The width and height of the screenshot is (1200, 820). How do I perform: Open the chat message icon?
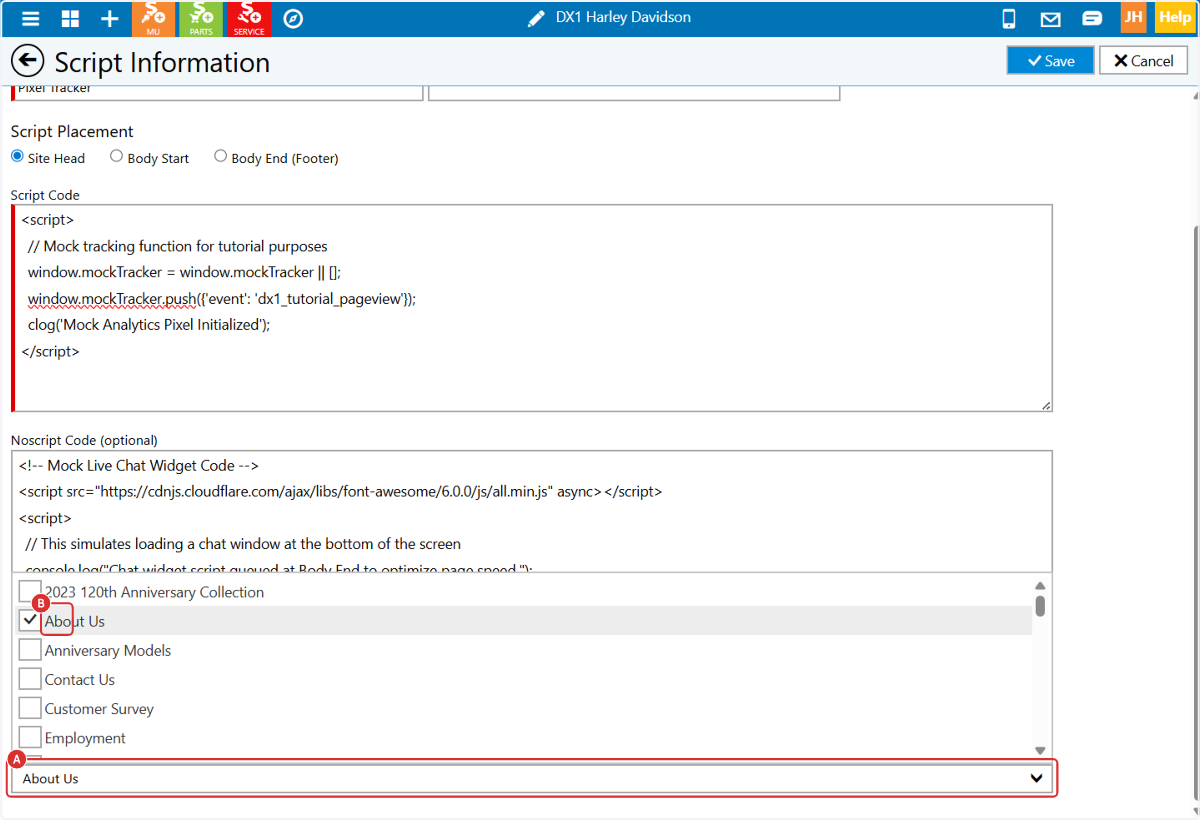coord(1092,19)
